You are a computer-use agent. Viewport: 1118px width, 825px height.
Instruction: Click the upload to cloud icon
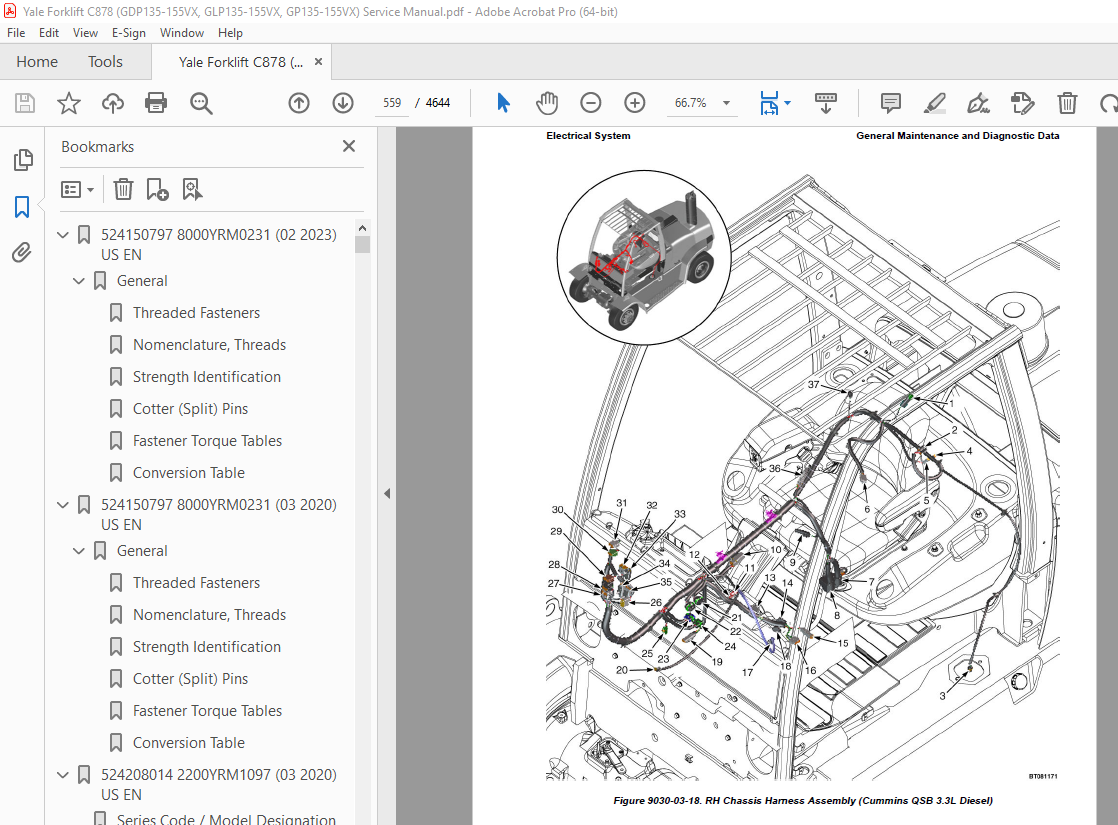[113, 103]
